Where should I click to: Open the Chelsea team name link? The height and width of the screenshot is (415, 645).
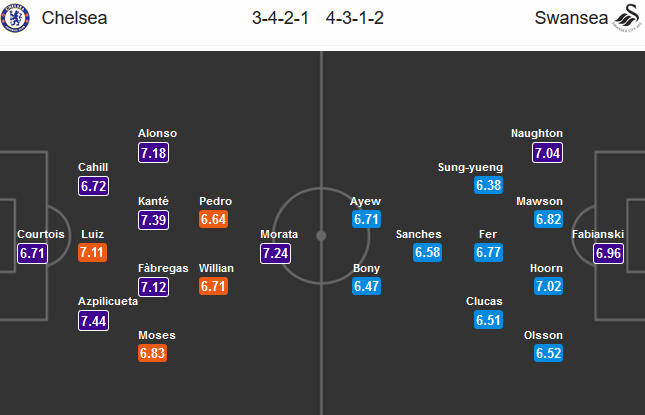(75, 18)
